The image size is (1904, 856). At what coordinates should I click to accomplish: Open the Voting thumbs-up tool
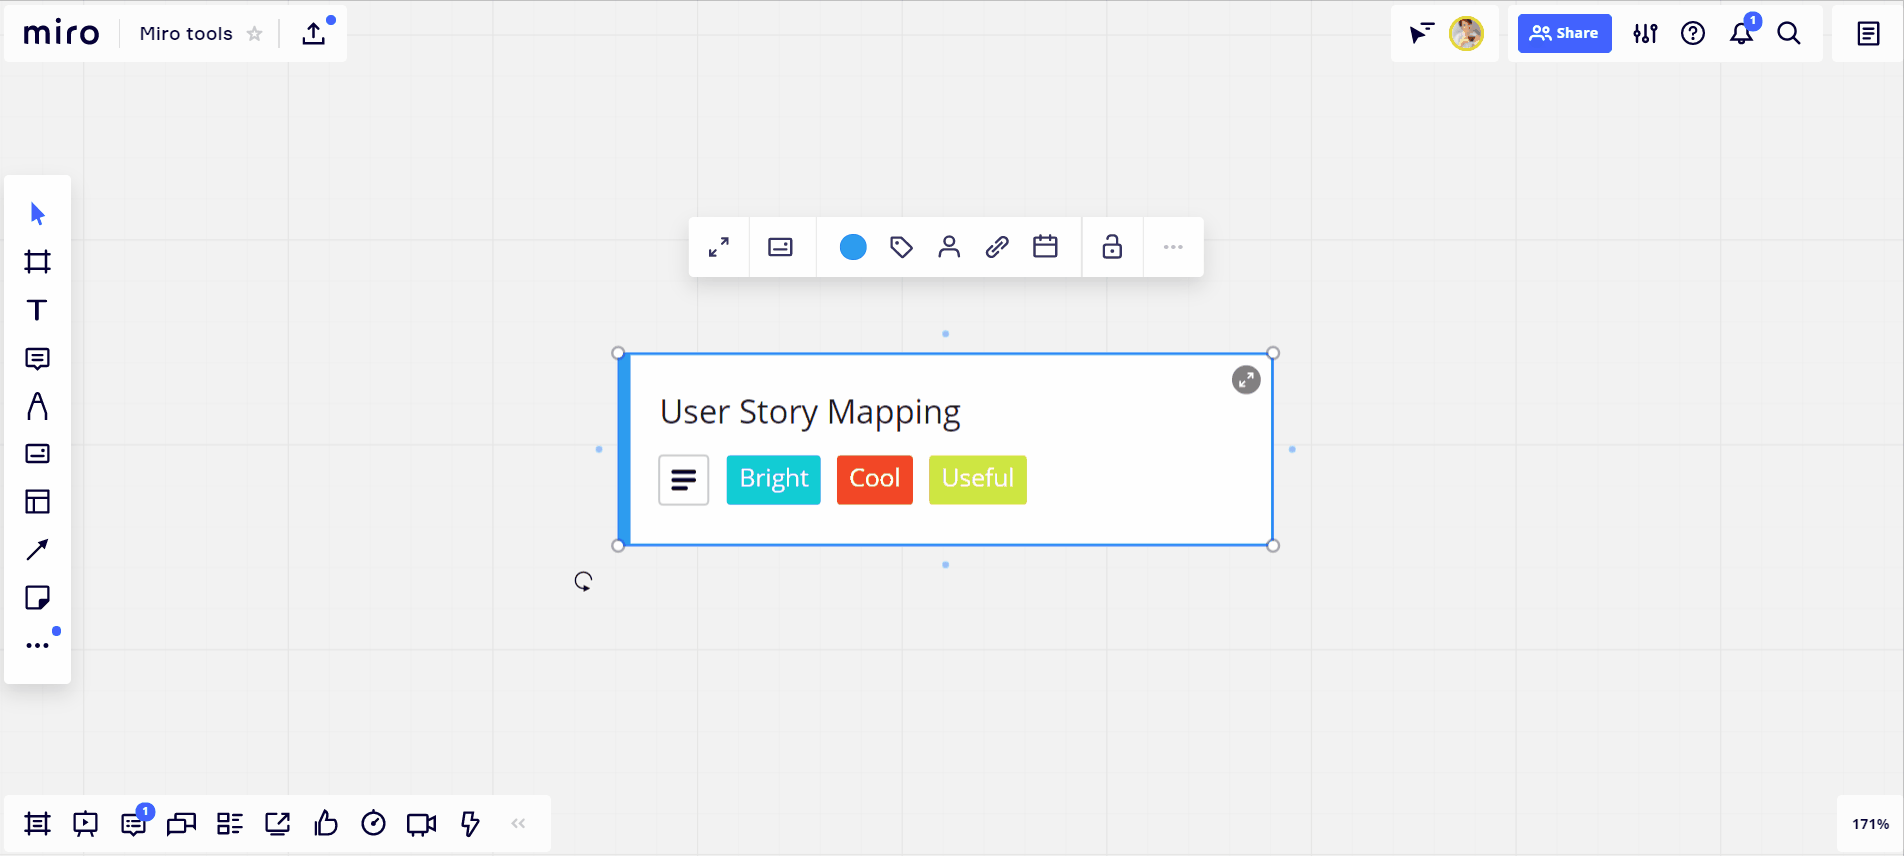click(x=325, y=823)
